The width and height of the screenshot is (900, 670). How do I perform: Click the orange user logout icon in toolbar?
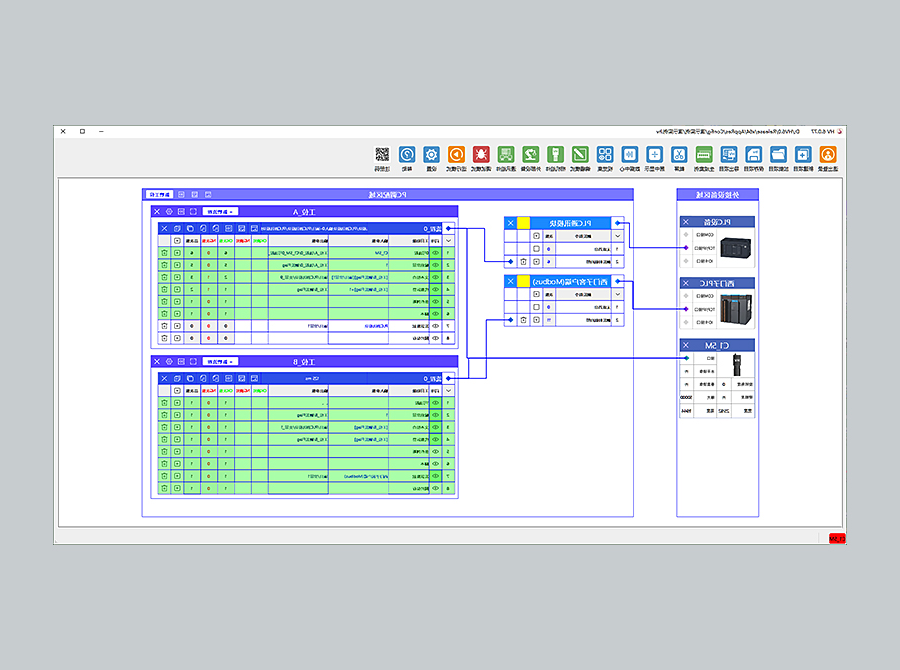tap(828, 154)
